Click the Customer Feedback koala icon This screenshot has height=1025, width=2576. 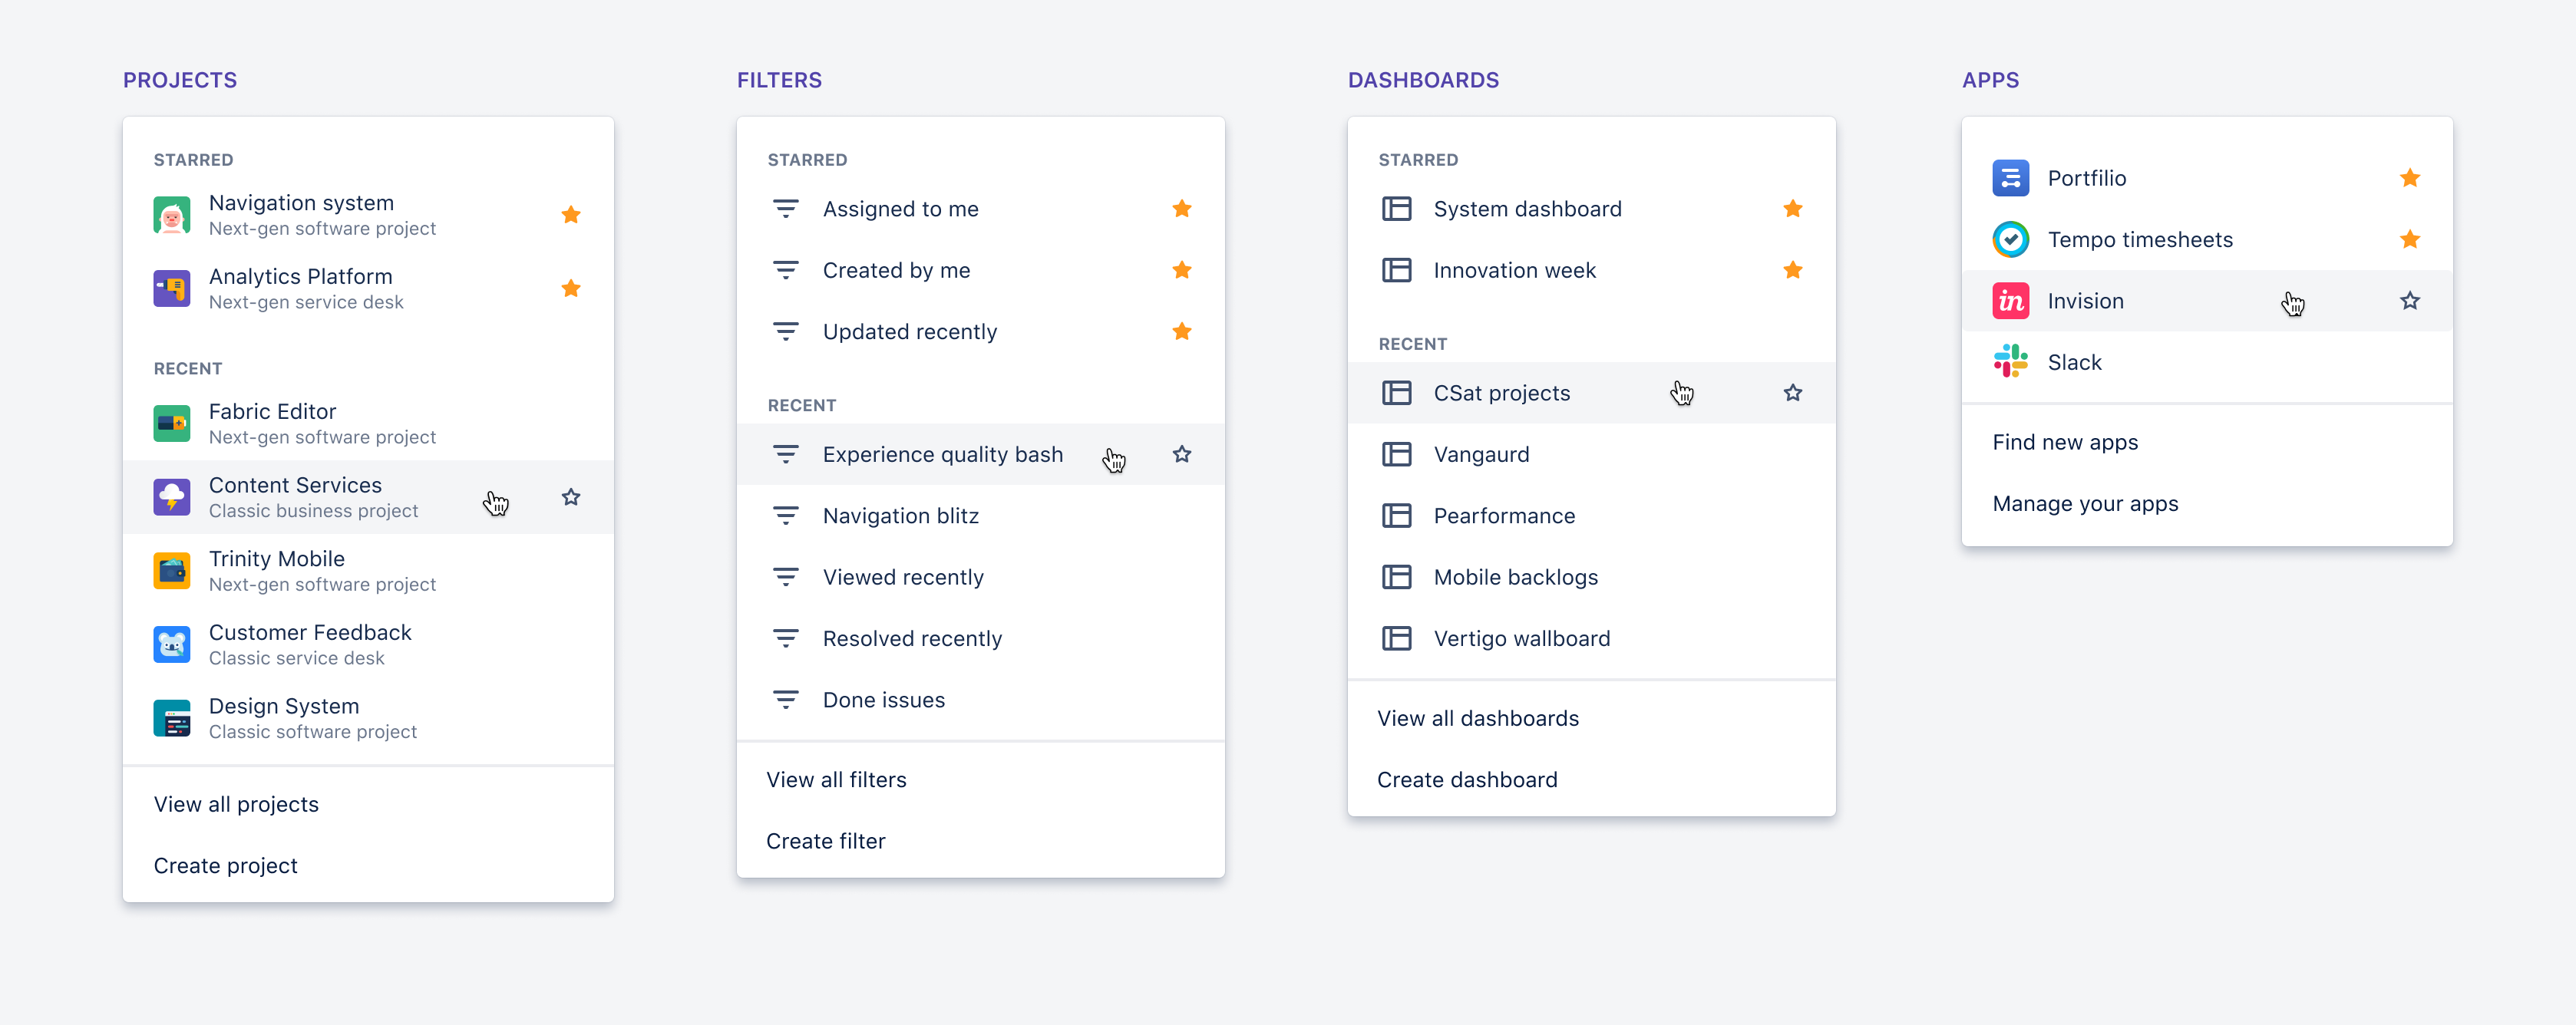pyautogui.click(x=171, y=645)
